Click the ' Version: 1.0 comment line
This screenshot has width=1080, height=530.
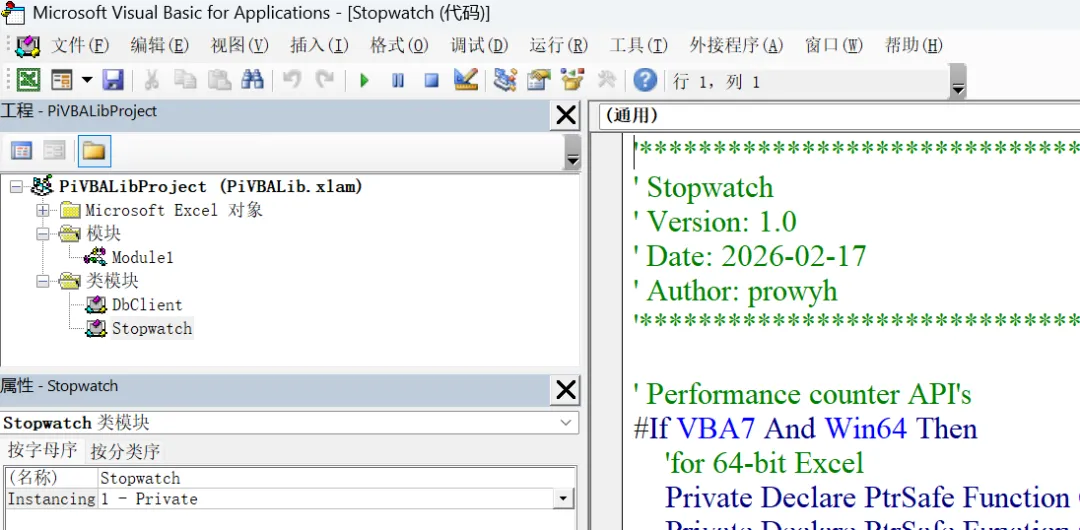(x=715, y=222)
